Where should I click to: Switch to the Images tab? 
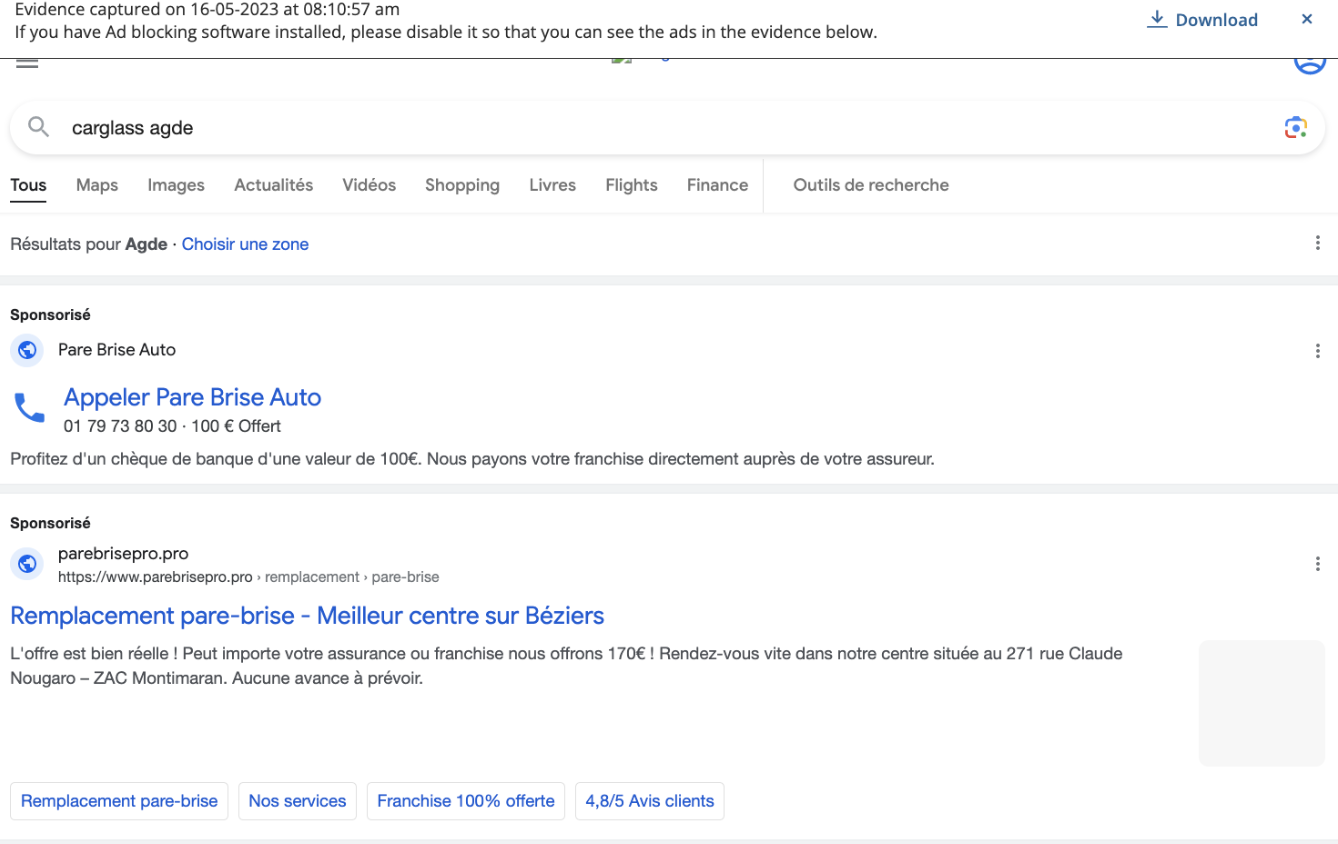(x=176, y=185)
